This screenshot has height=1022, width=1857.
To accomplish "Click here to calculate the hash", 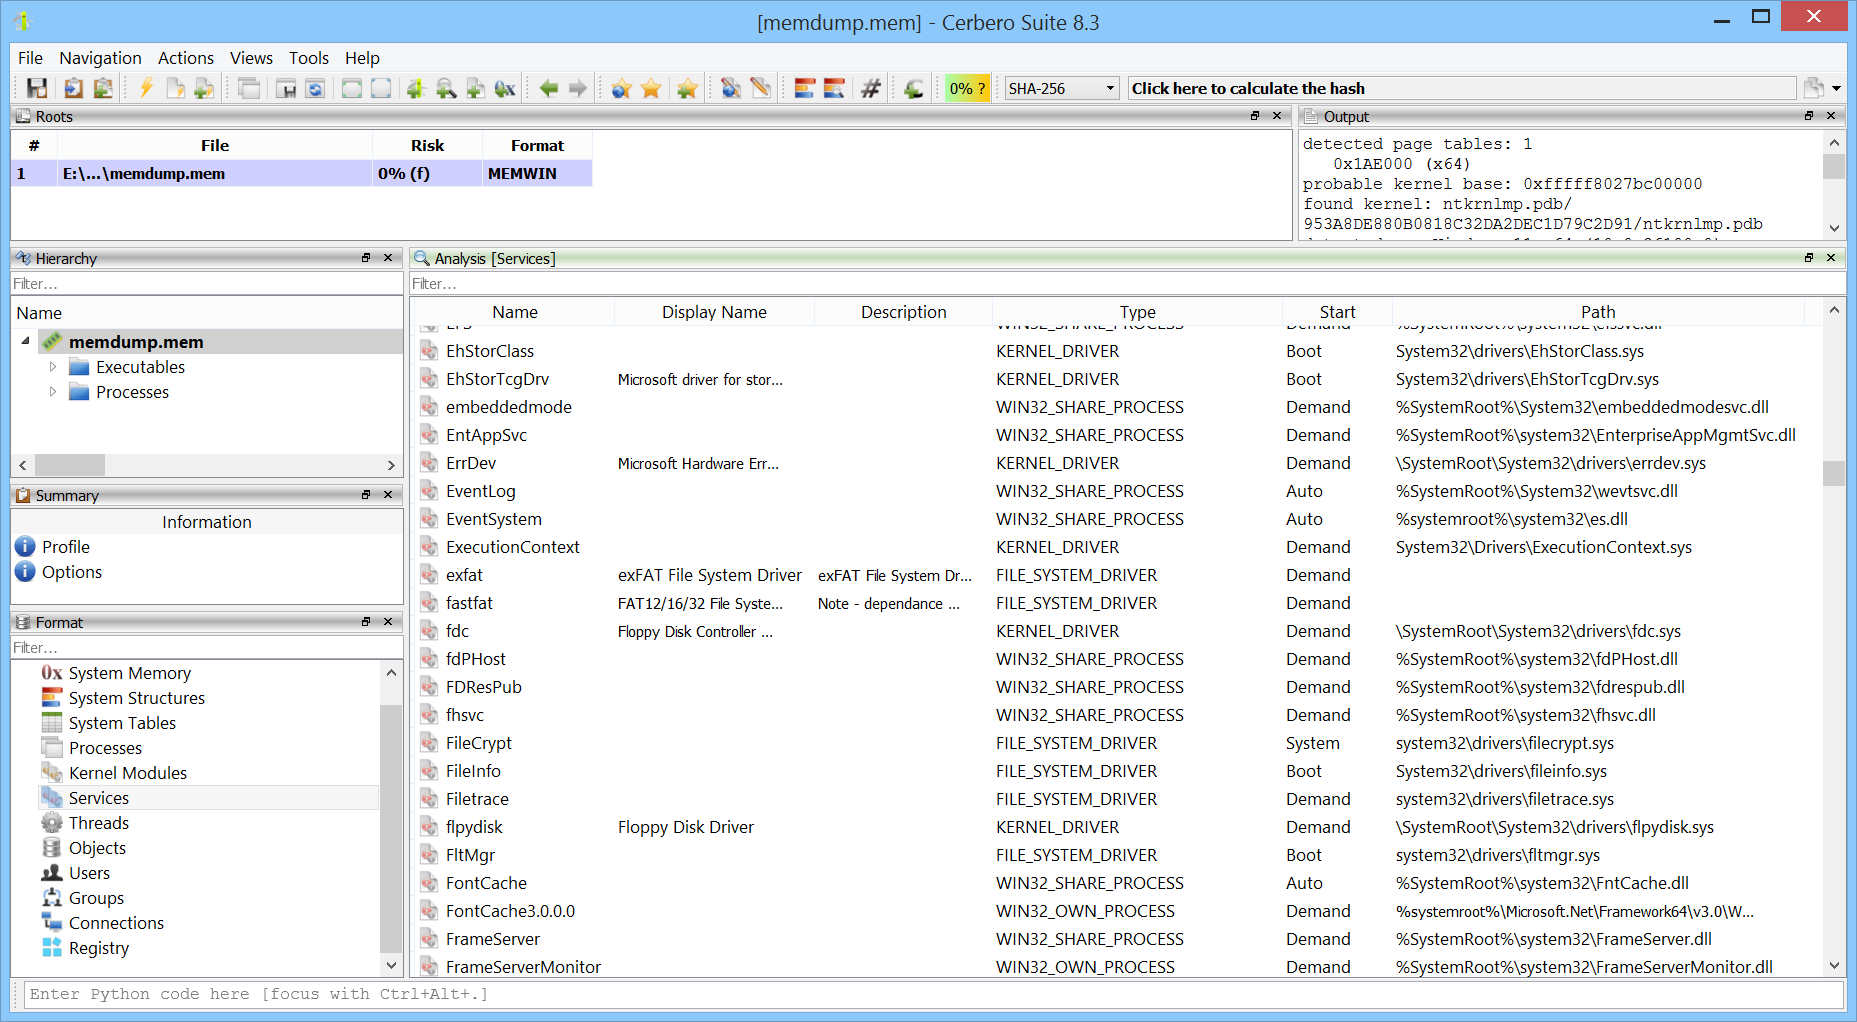I will tap(1461, 88).
